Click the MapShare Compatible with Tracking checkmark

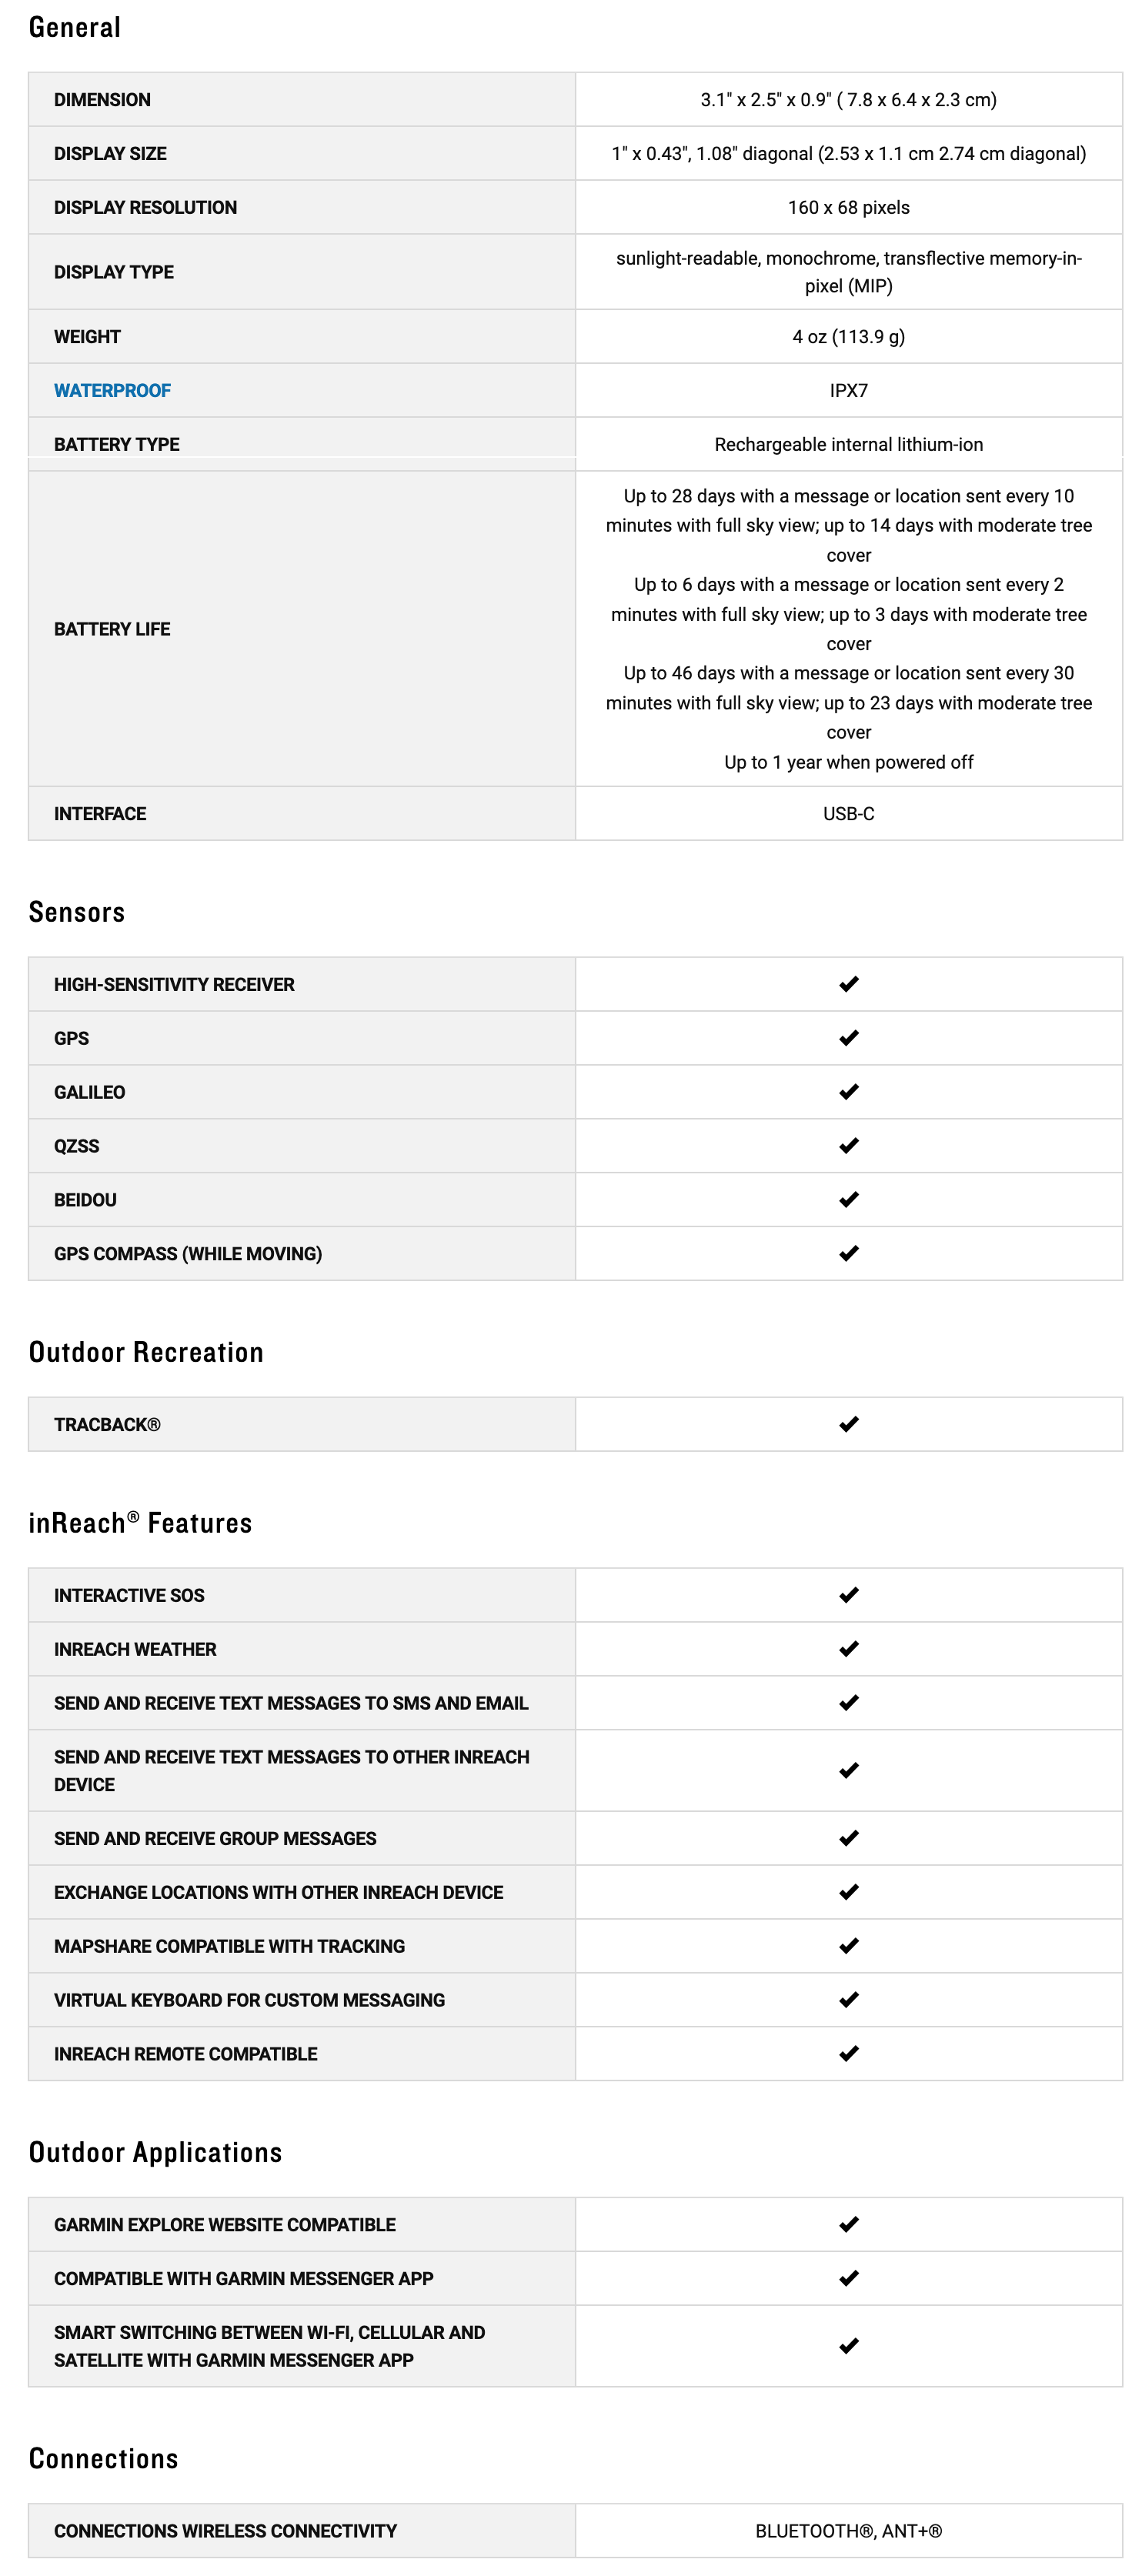click(848, 1946)
